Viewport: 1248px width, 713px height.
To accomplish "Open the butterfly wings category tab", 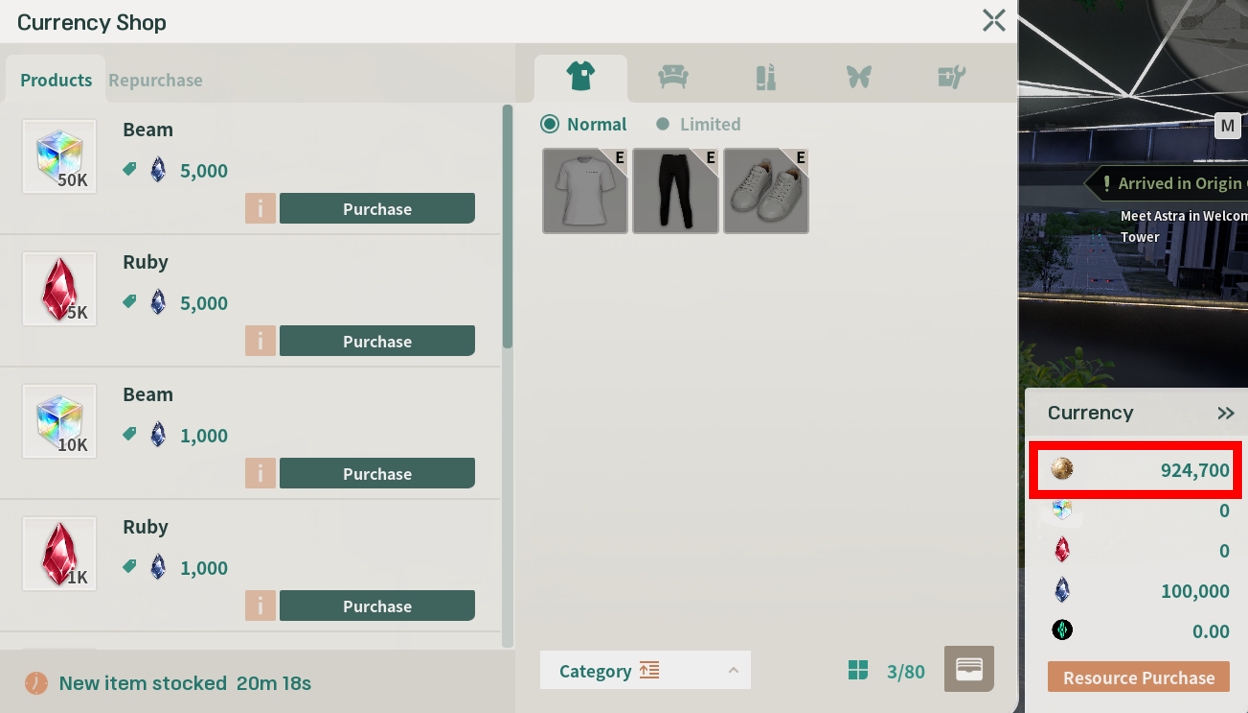I will click(859, 77).
